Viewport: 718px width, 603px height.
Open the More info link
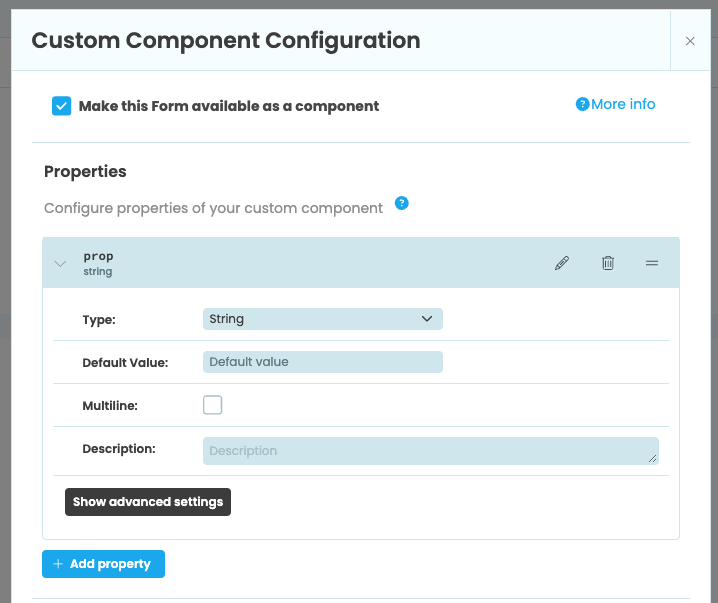click(615, 104)
